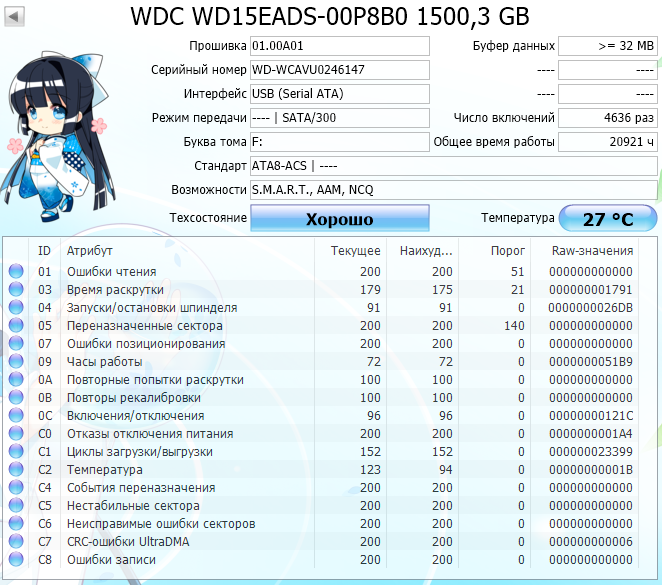Click raw value 0000000051B9
This screenshot has width=662, height=585.
(x=591, y=362)
